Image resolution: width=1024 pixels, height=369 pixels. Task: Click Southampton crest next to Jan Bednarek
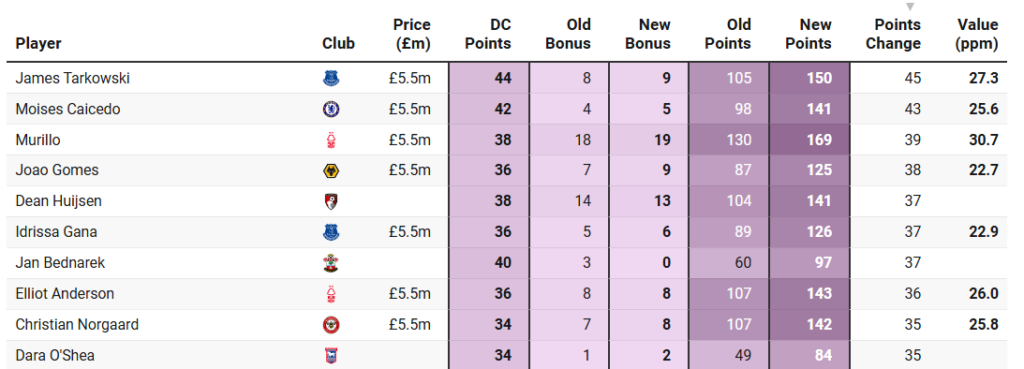click(331, 264)
